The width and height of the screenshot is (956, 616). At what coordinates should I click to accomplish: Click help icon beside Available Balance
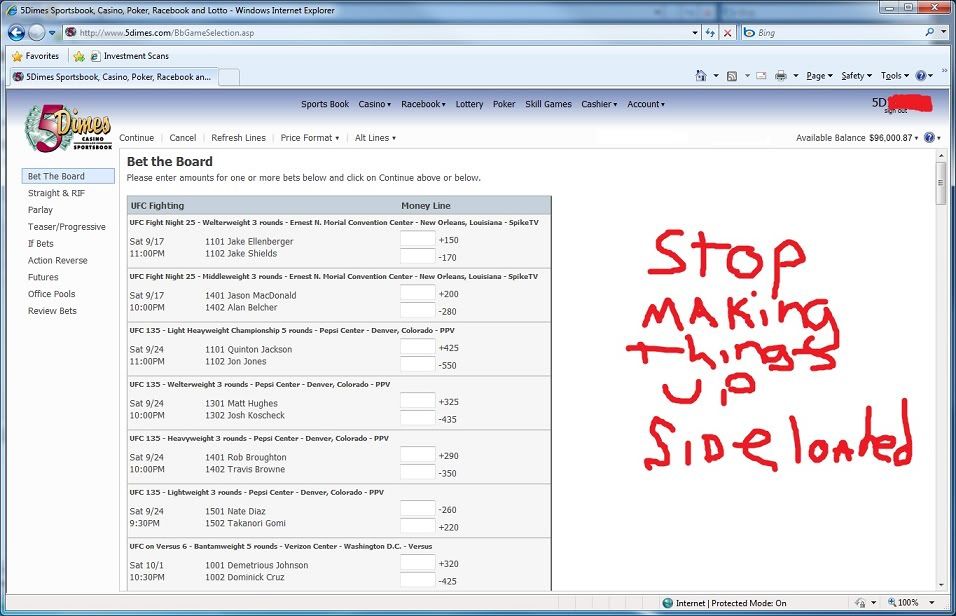coord(929,138)
